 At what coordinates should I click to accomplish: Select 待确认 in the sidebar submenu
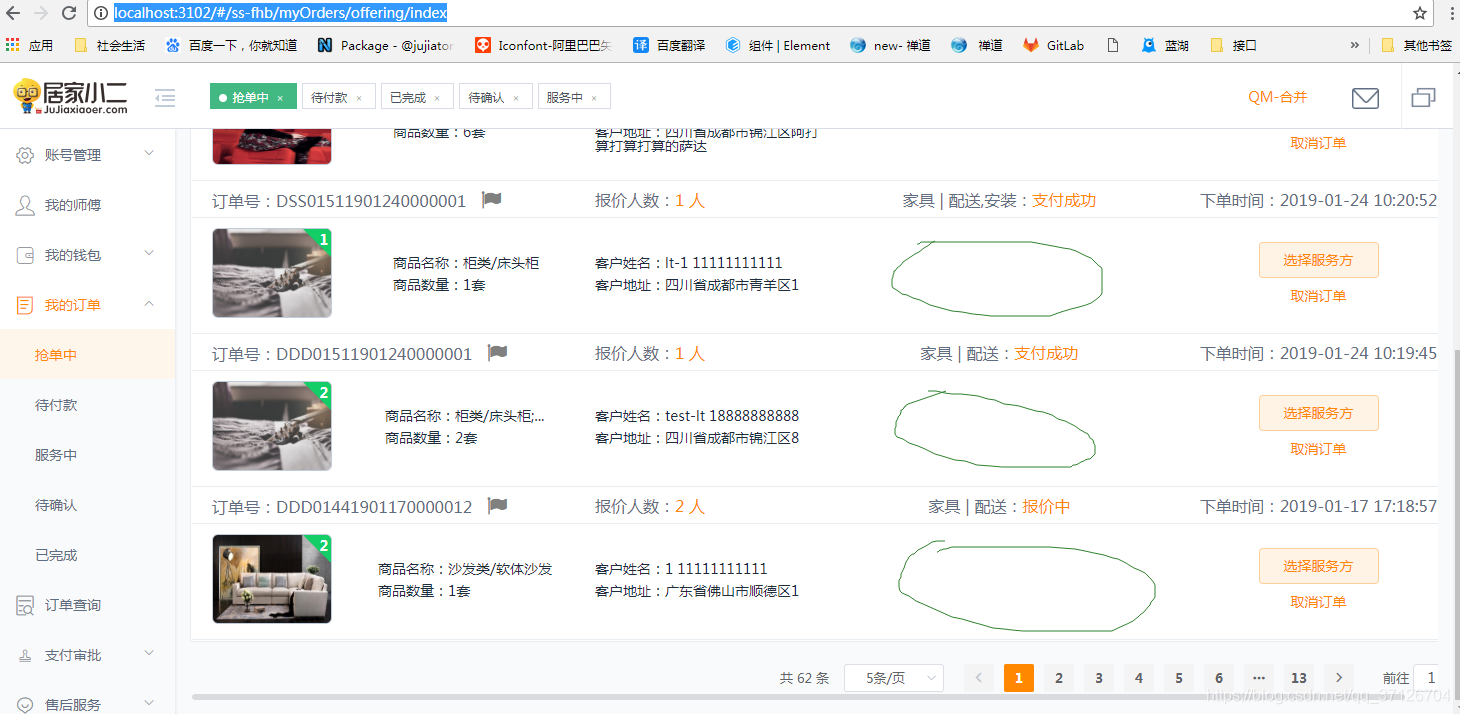pos(87,505)
